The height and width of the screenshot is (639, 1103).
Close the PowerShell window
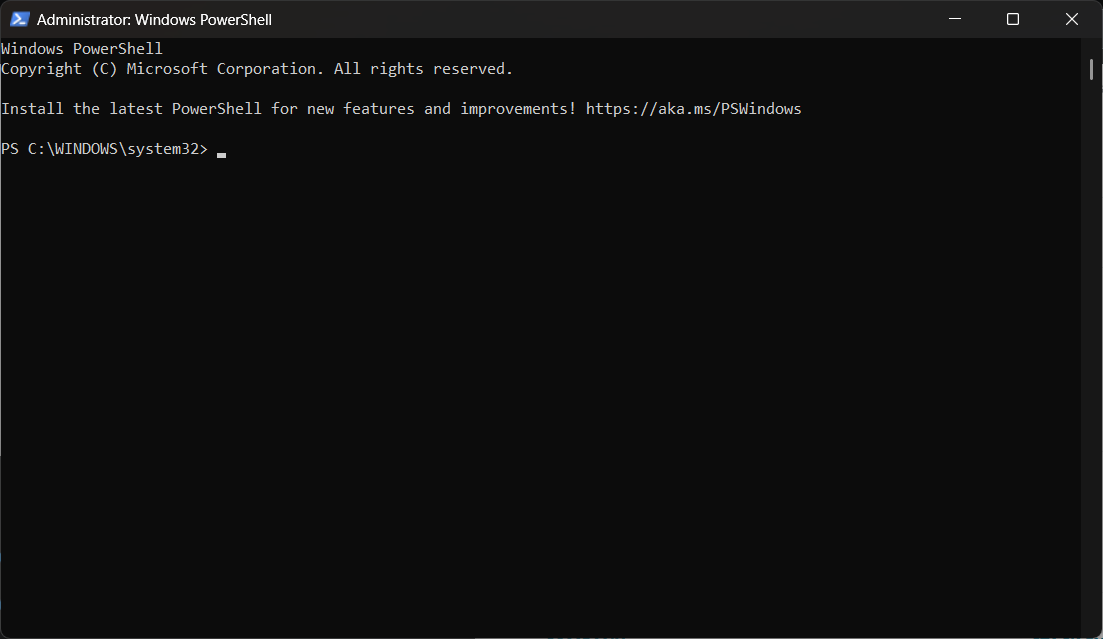point(1071,18)
